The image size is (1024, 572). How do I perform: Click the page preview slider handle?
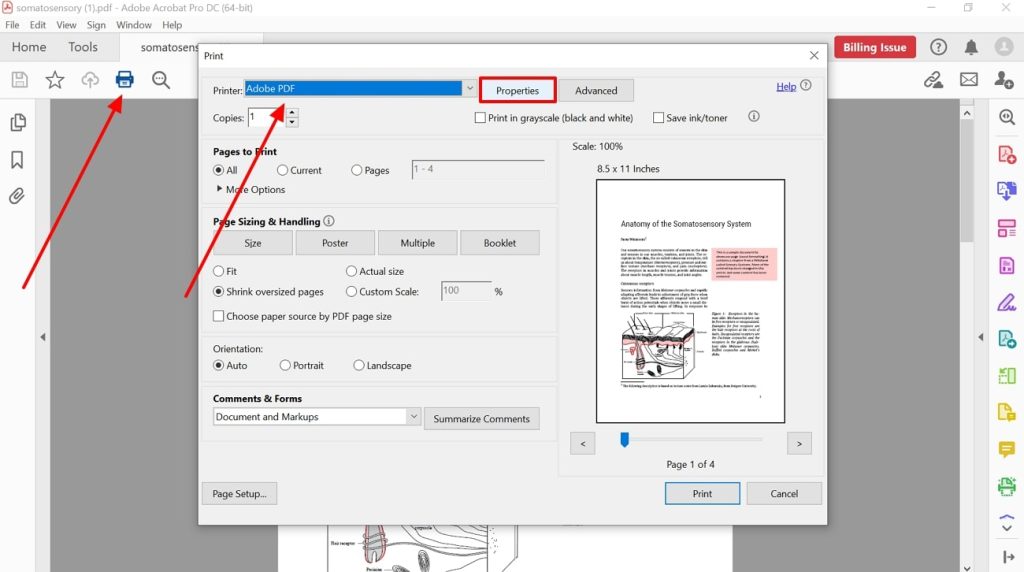624,439
